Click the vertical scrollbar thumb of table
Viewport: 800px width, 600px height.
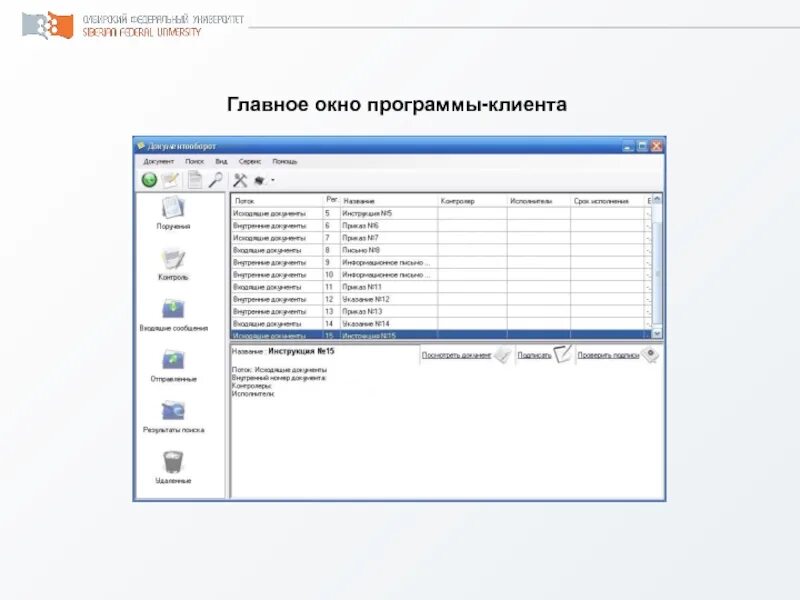click(x=657, y=274)
